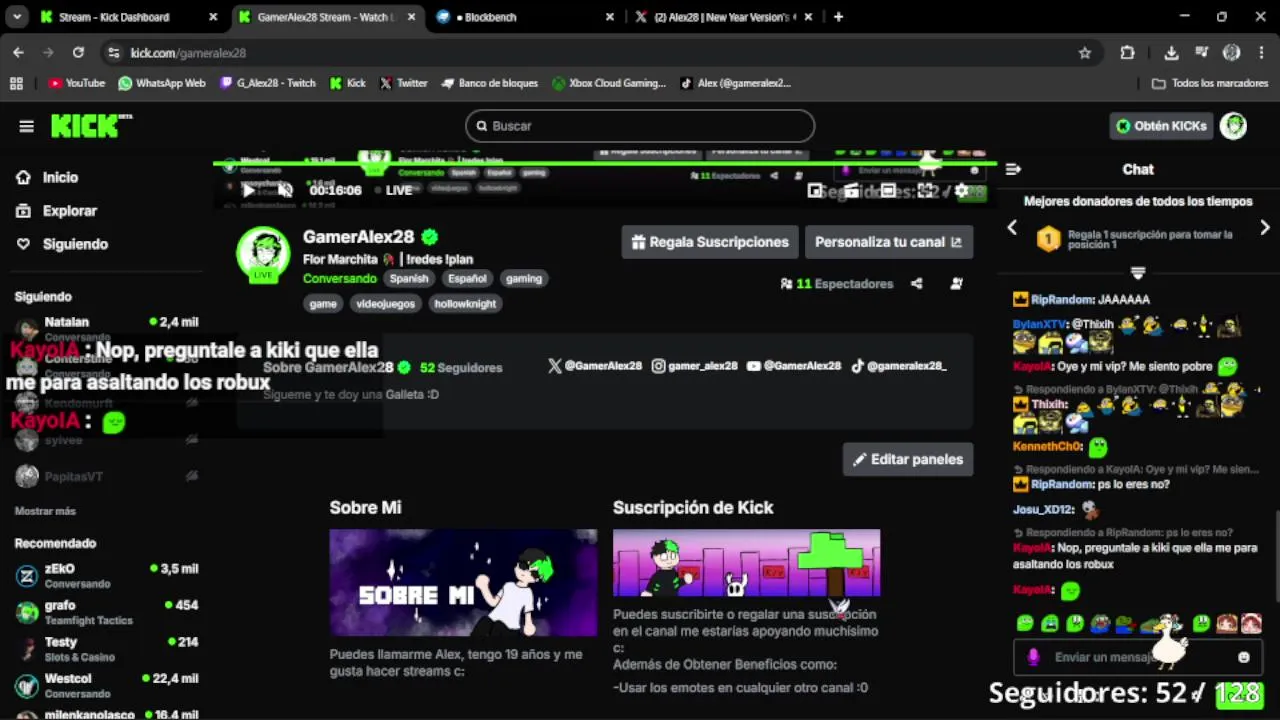Viewport: 1280px width, 720px height.
Task: Open Xbox Cloud Gaming bookmark
Action: [609, 83]
